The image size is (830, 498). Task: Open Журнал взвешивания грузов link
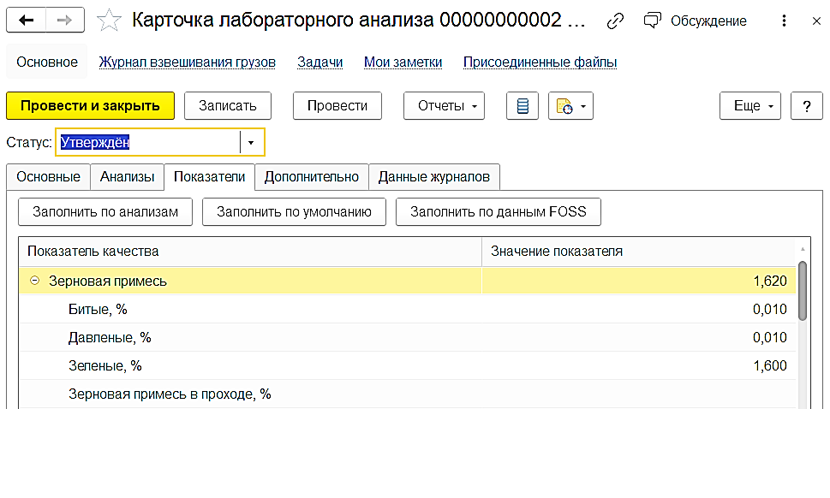click(187, 62)
